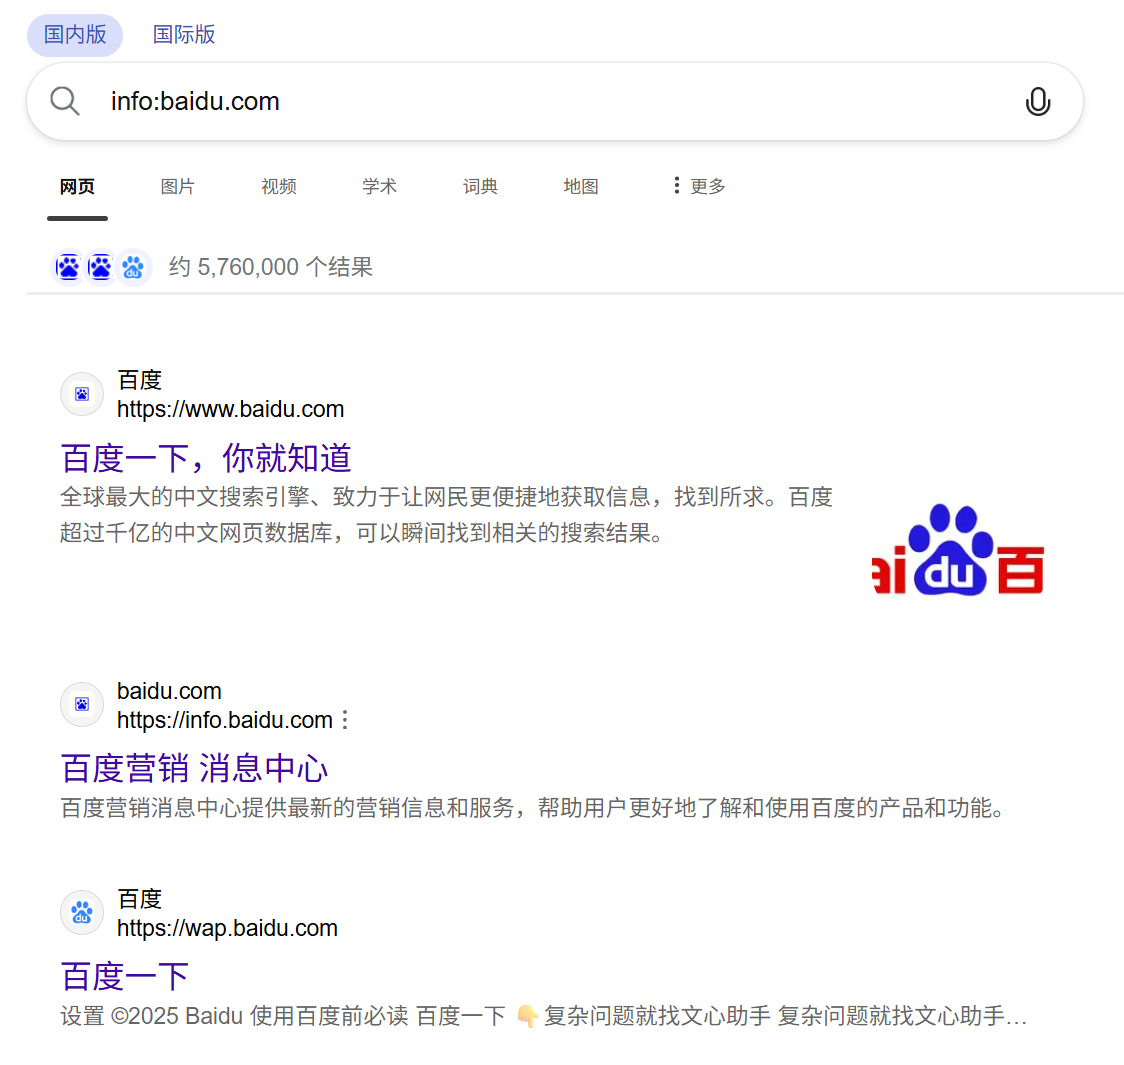Open the 百度一下，你就知道 result link
The width and height of the screenshot is (1124, 1065).
pos(206,458)
